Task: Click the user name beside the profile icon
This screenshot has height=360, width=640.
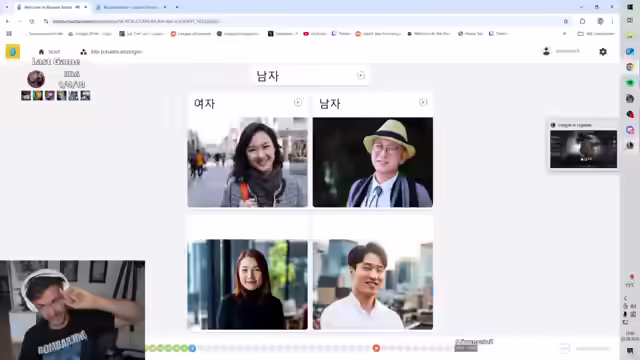Action: (x=568, y=51)
